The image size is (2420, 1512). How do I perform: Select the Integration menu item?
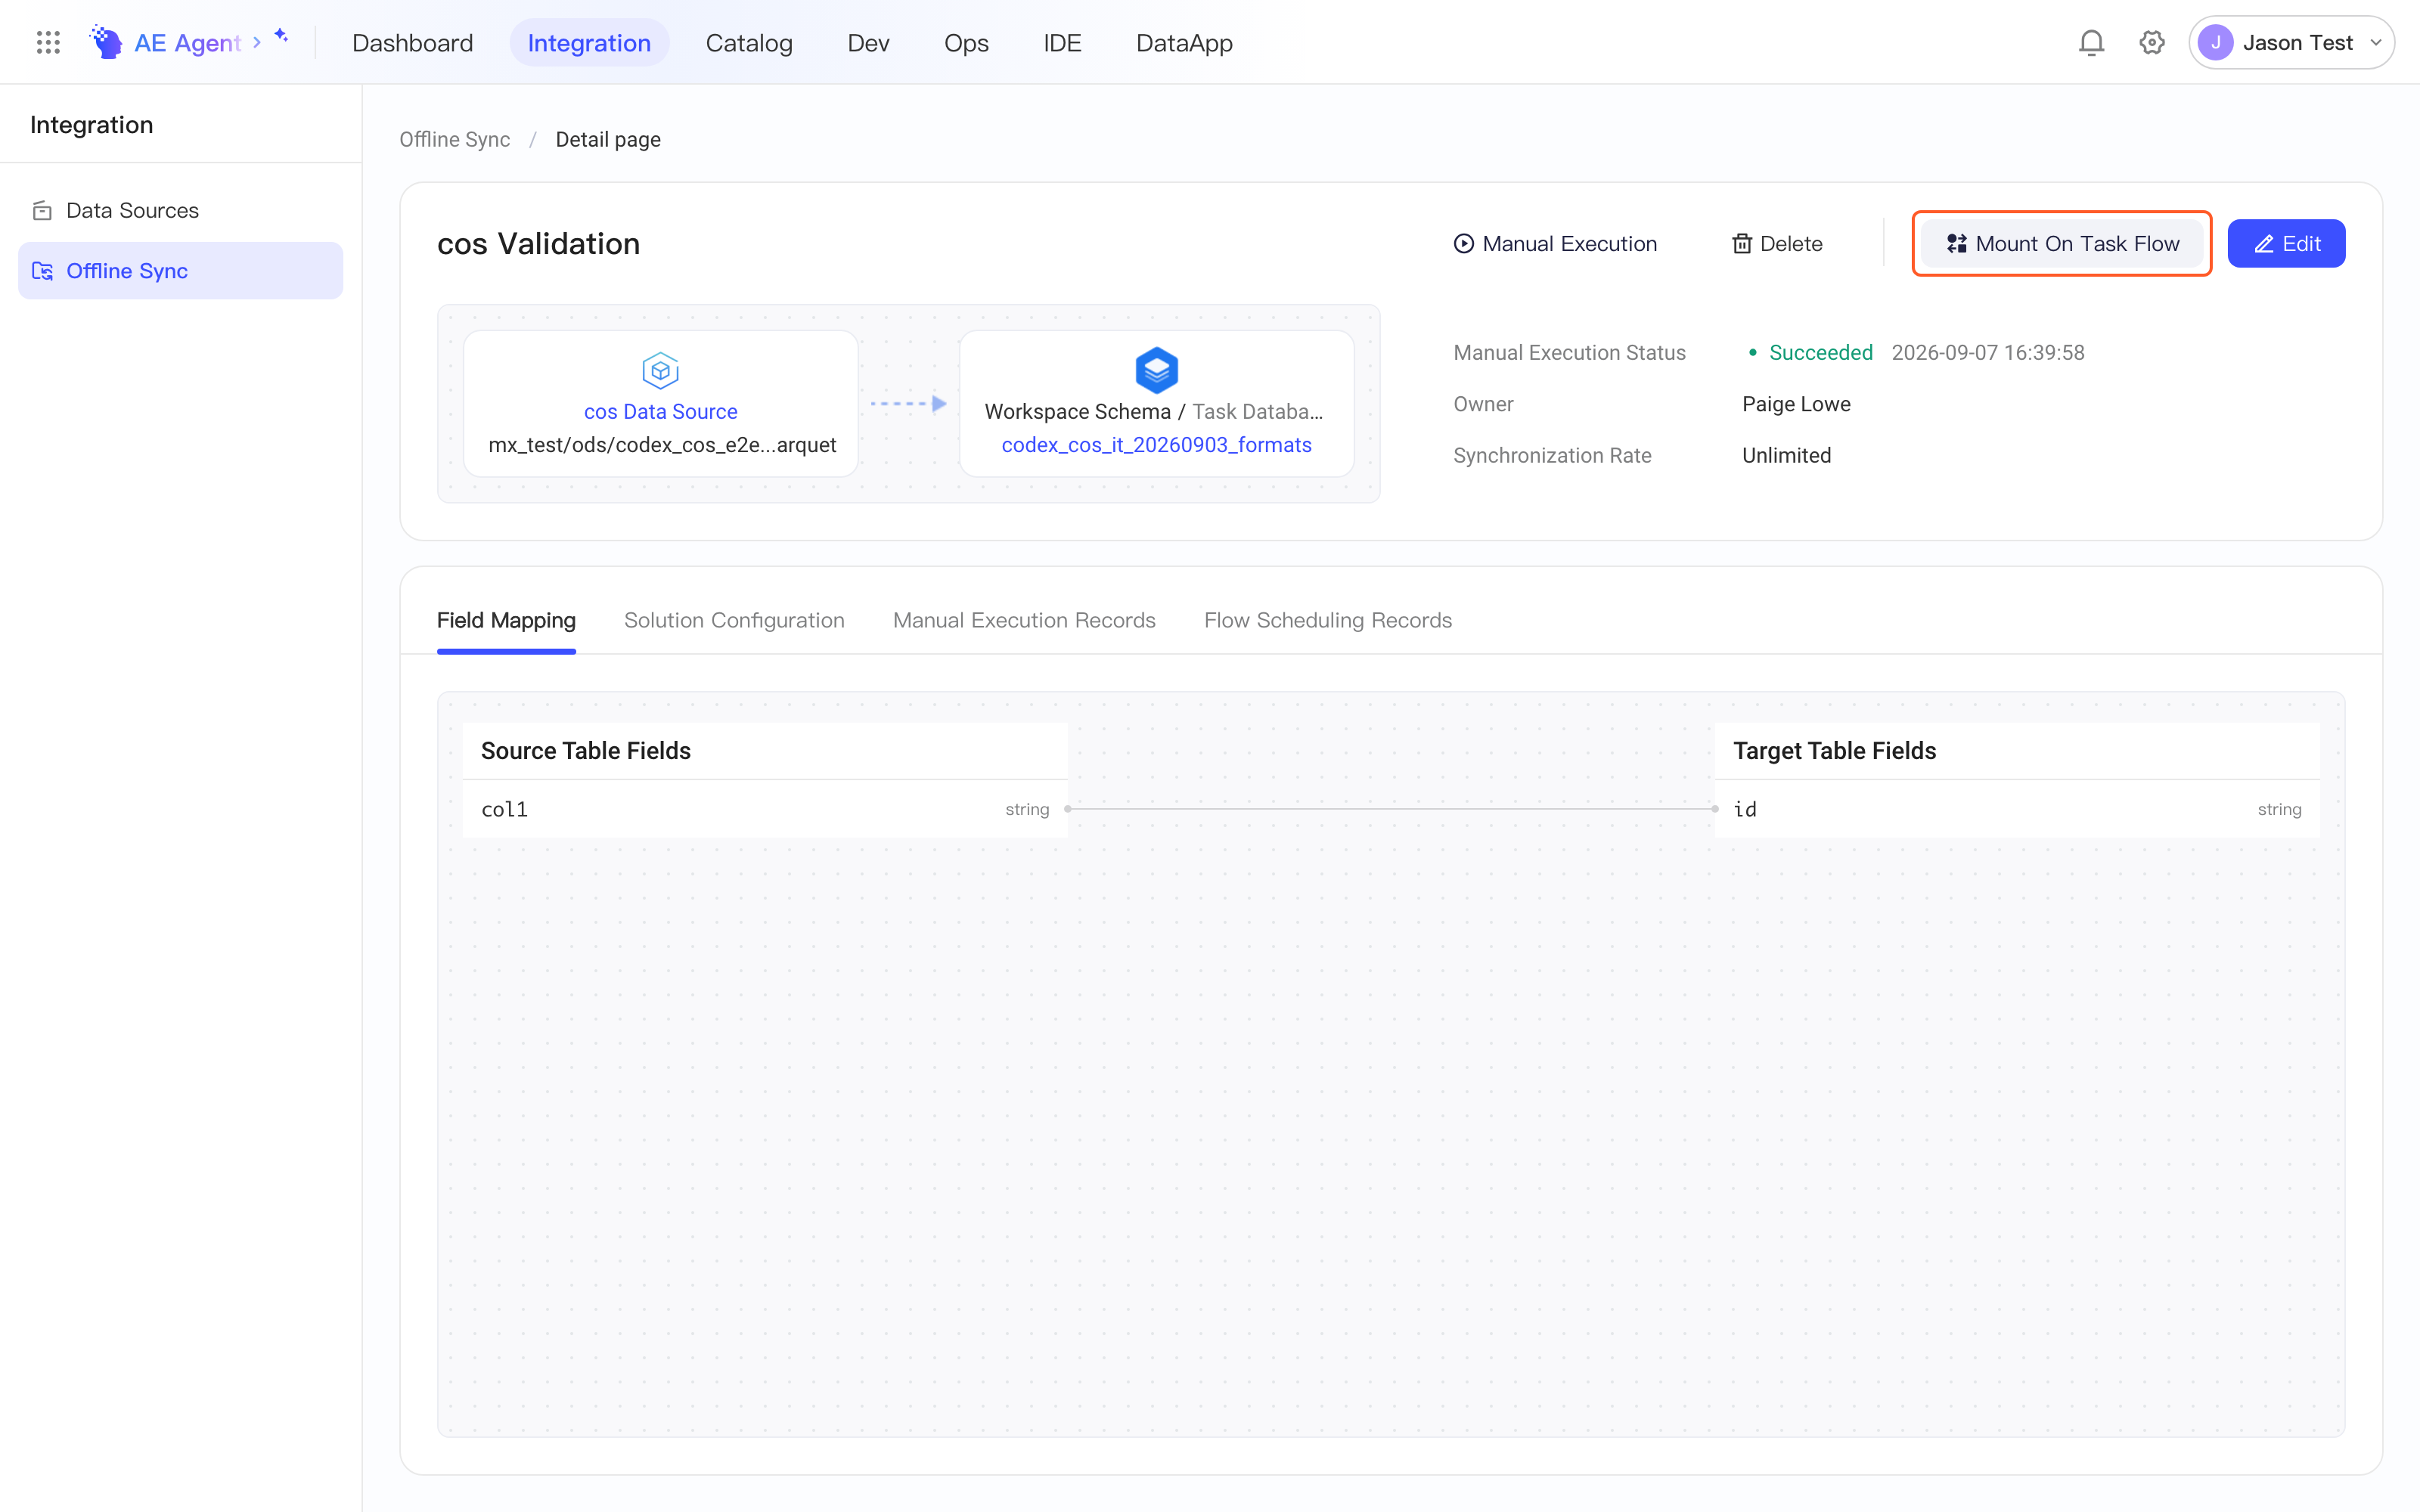pos(589,43)
